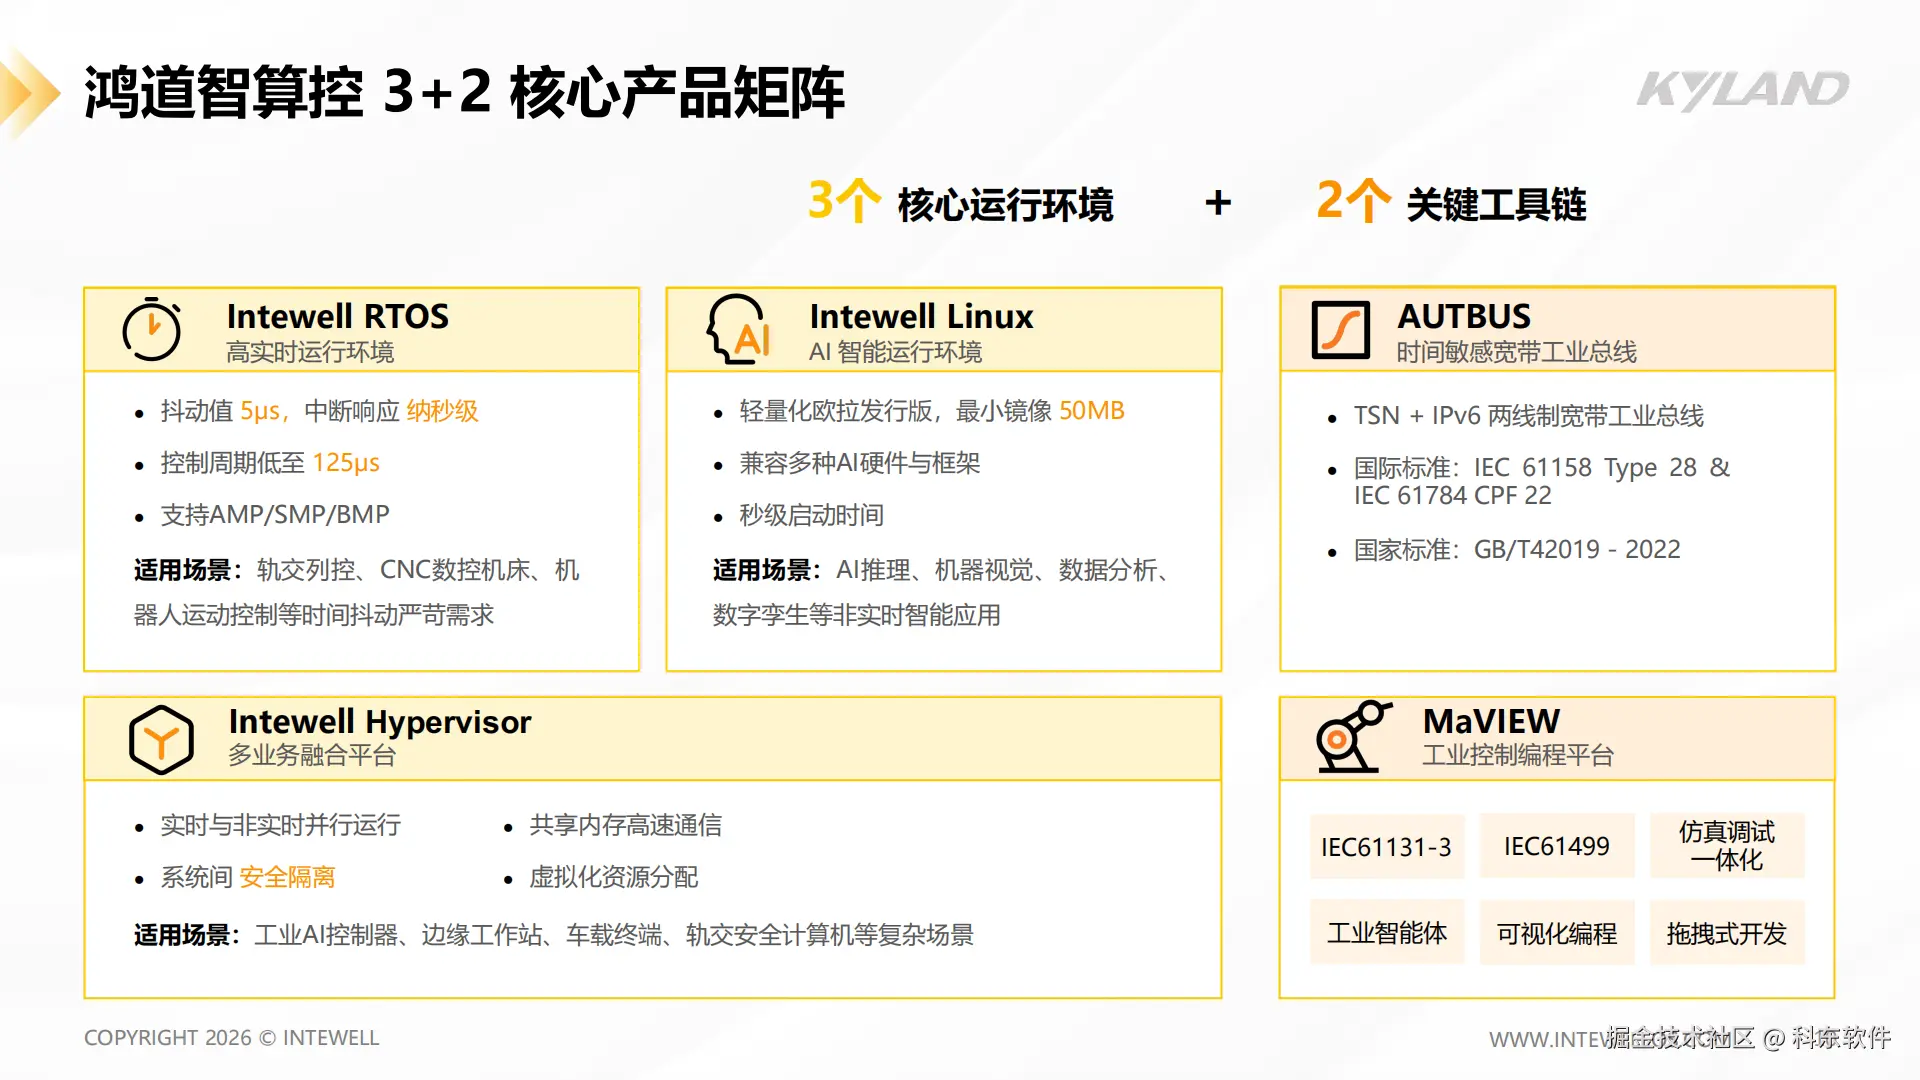
Task: Click the highlighted 安全隔离 text
Action: coord(287,877)
